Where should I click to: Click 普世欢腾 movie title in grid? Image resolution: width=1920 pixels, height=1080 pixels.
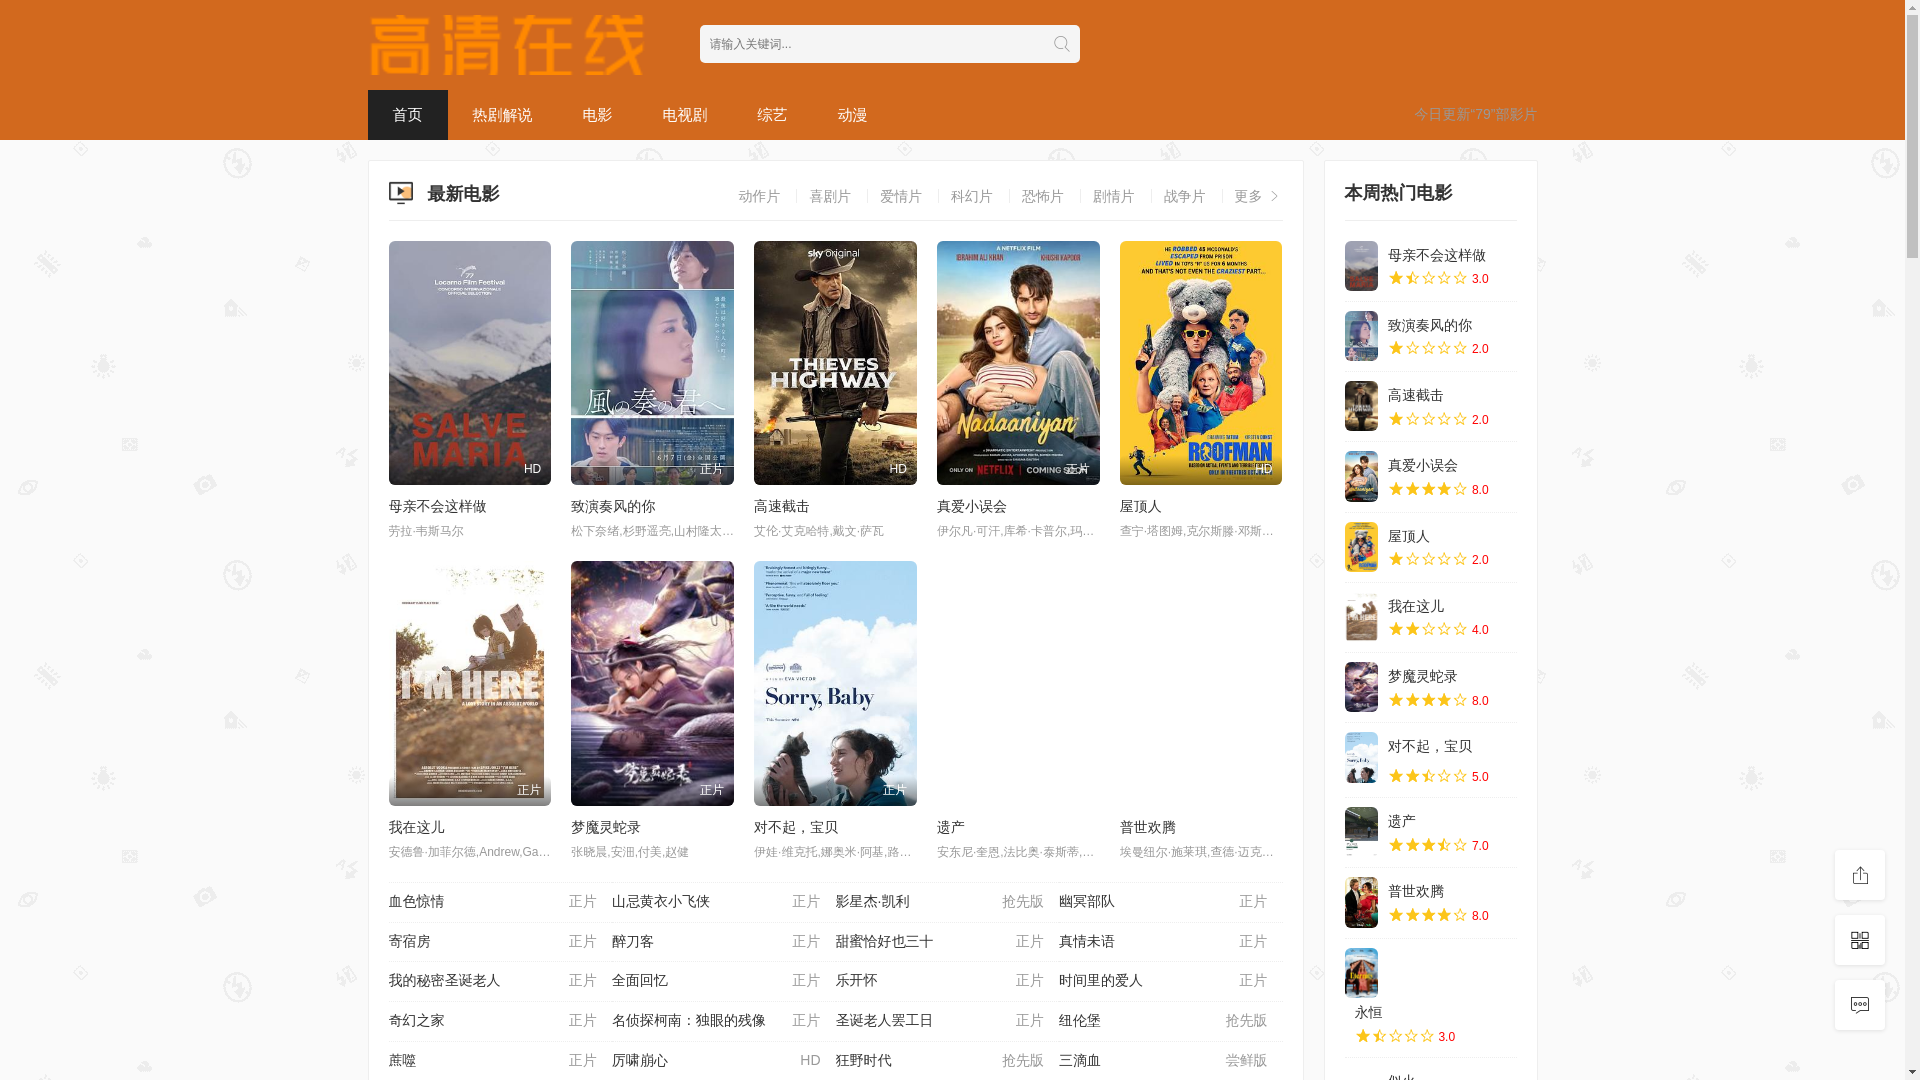(x=1148, y=828)
